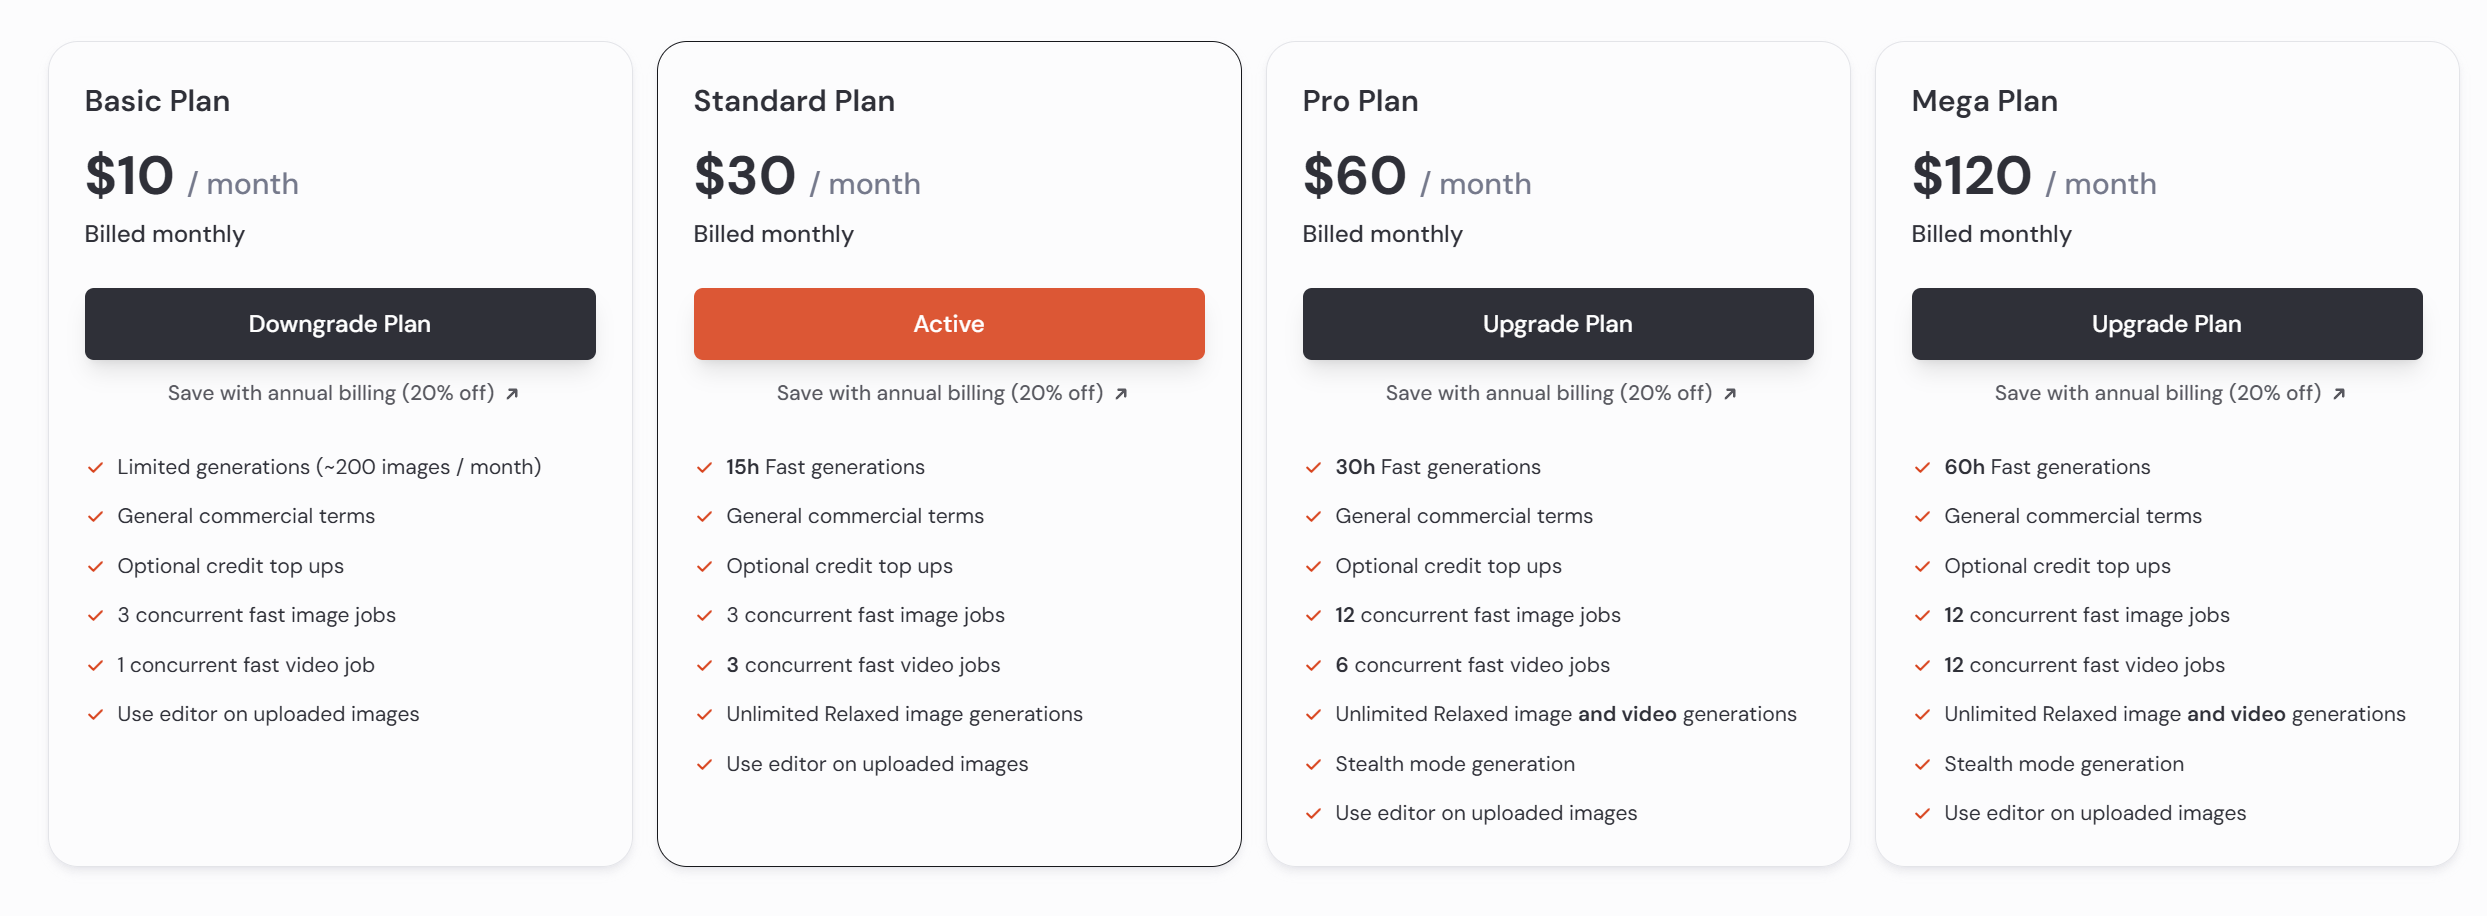
Task: Click Unlimited Relaxed image generations in Standard
Action: pyautogui.click(x=904, y=714)
